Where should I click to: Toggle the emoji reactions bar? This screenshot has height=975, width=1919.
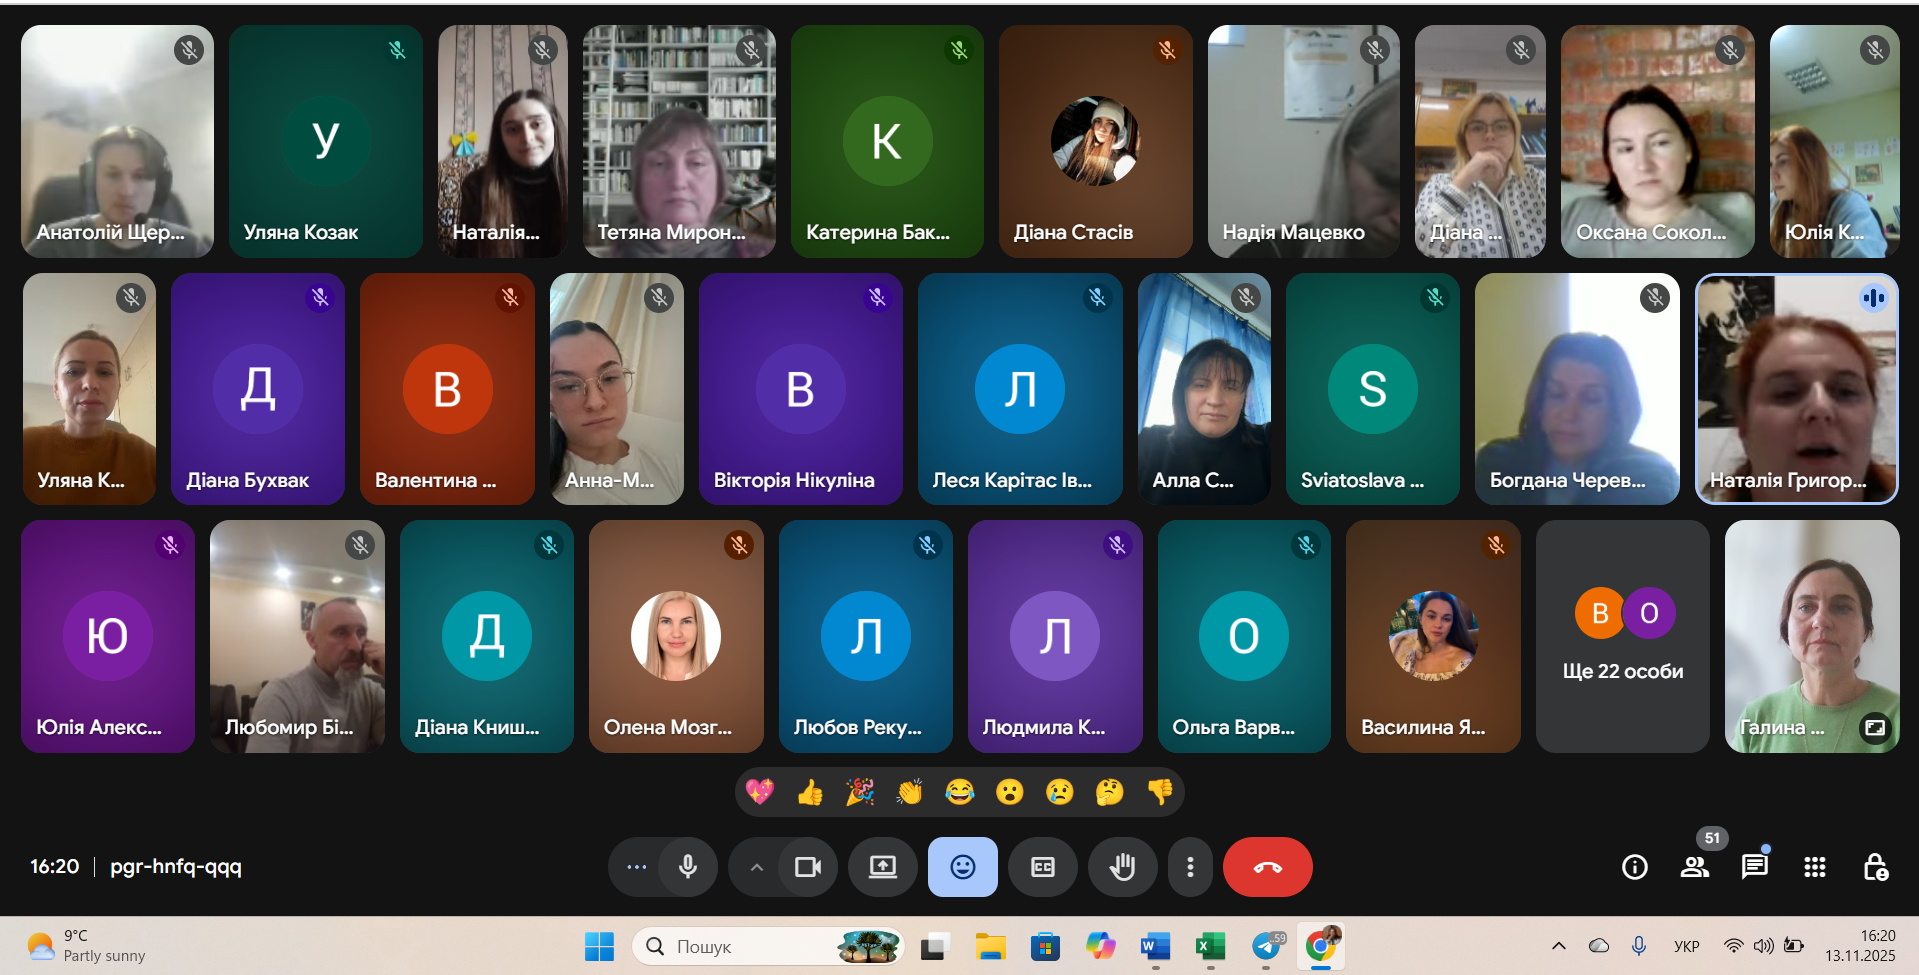pos(962,867)
